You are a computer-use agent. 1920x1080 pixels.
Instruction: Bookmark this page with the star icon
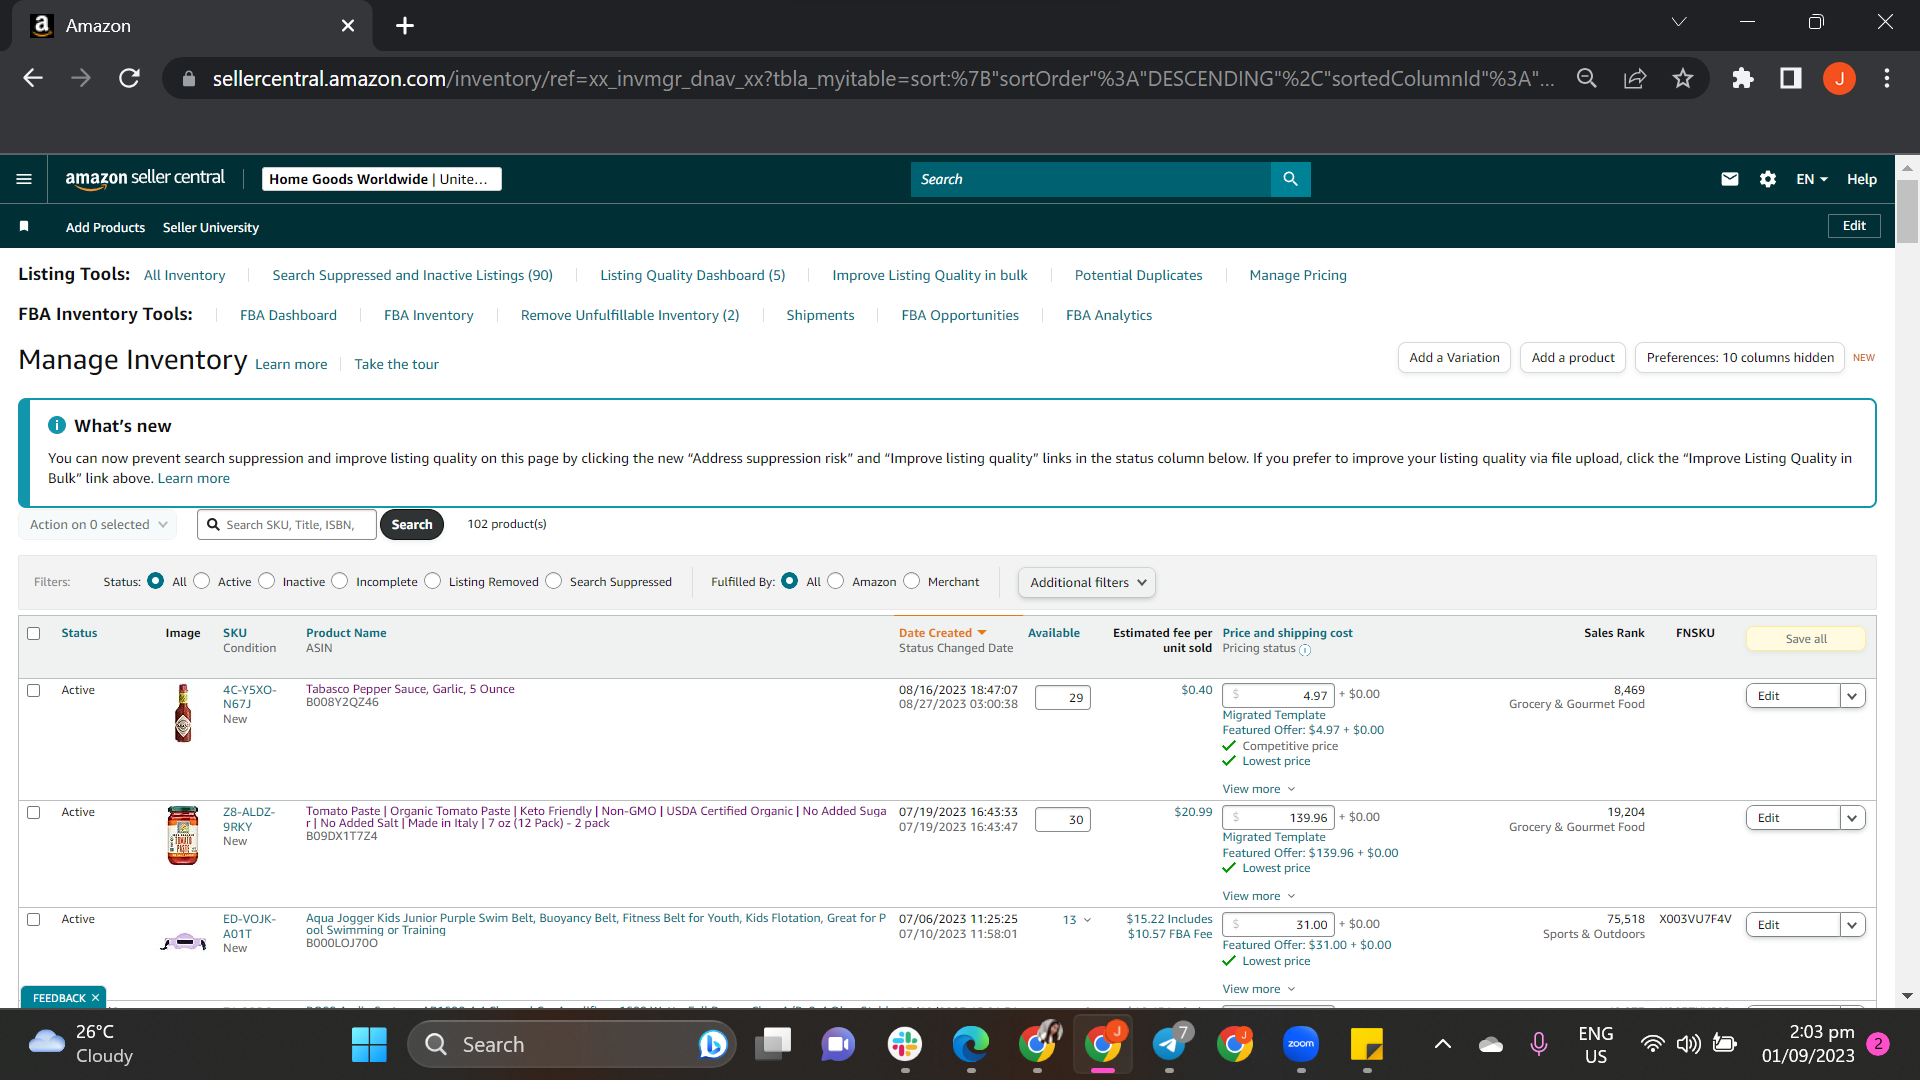[x=1683, y=78]
